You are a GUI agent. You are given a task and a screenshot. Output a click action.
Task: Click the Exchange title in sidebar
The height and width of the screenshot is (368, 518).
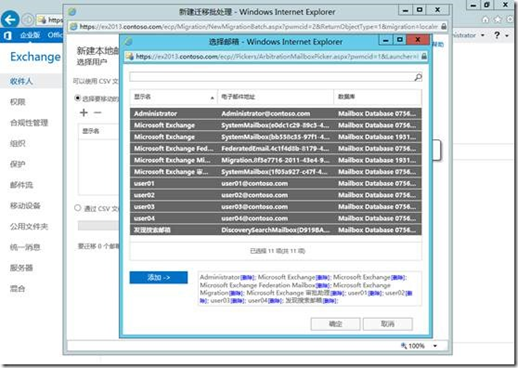click(x=35, y=57)
